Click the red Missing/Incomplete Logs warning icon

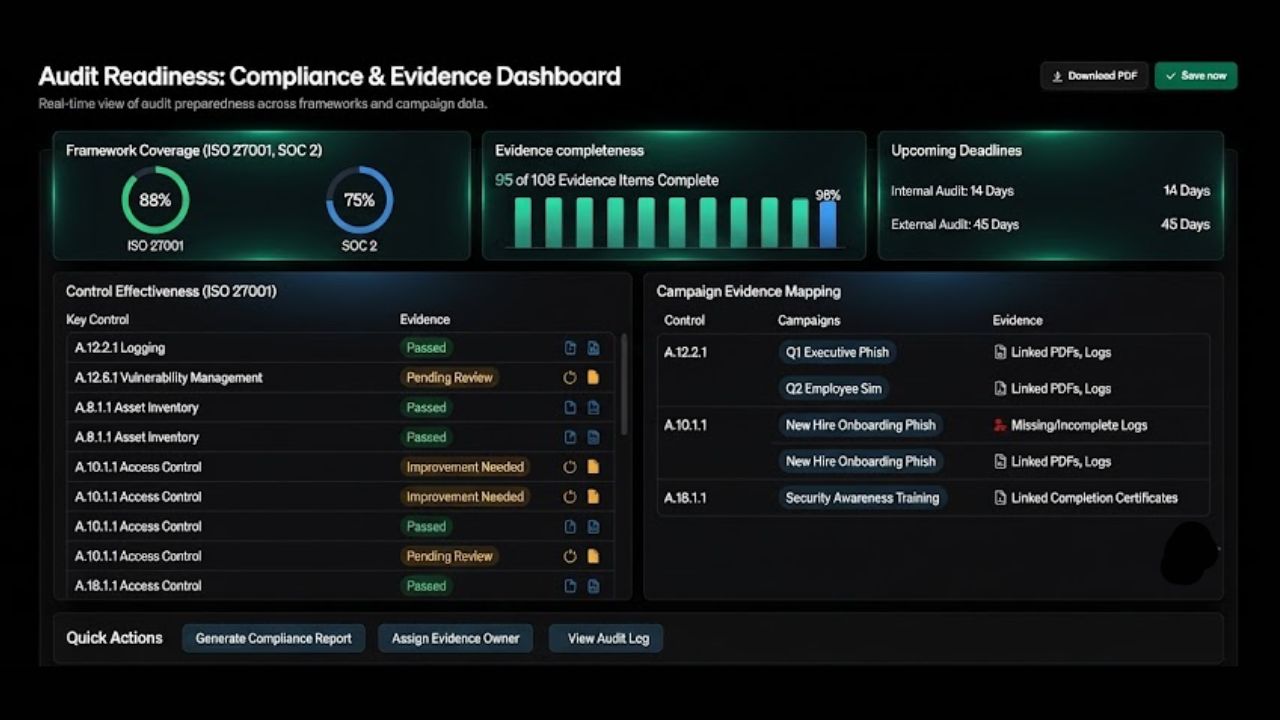tap(1000, 425)
